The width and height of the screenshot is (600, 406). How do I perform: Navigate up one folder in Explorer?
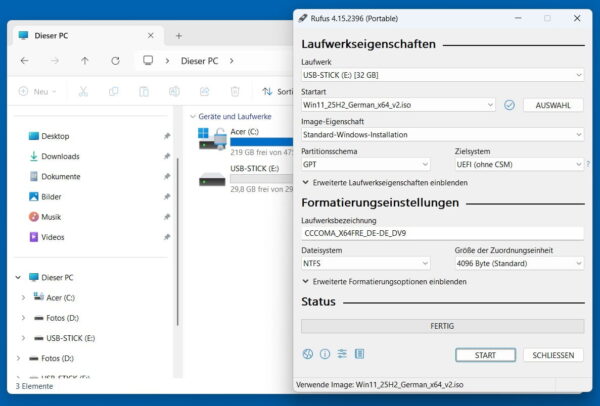(85, 61)
